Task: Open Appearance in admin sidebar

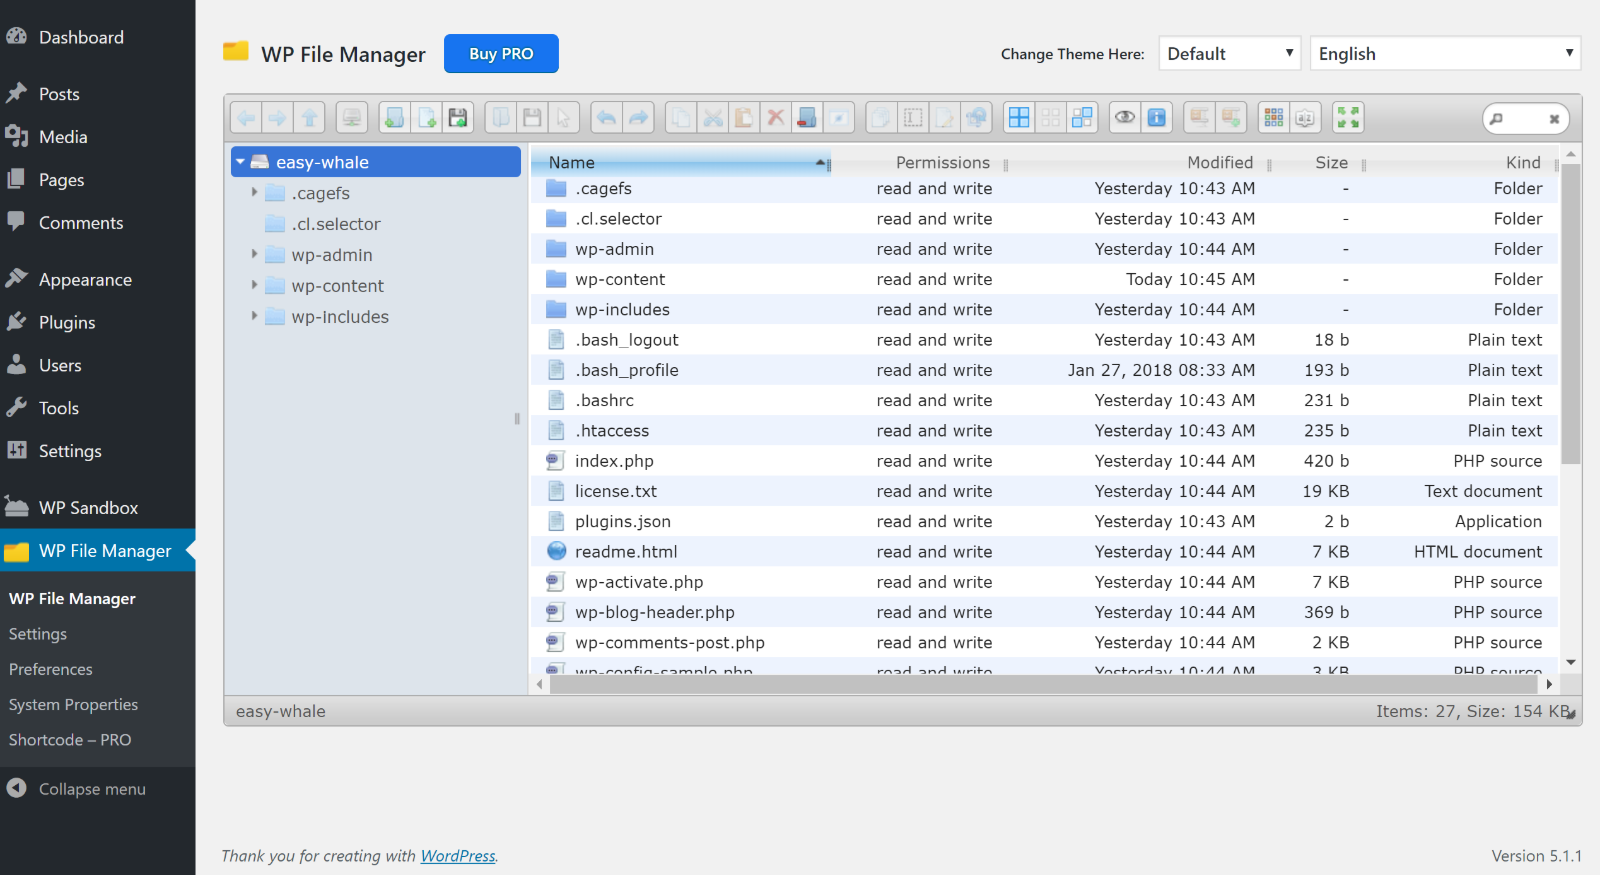Action: [x=97, y=280]
